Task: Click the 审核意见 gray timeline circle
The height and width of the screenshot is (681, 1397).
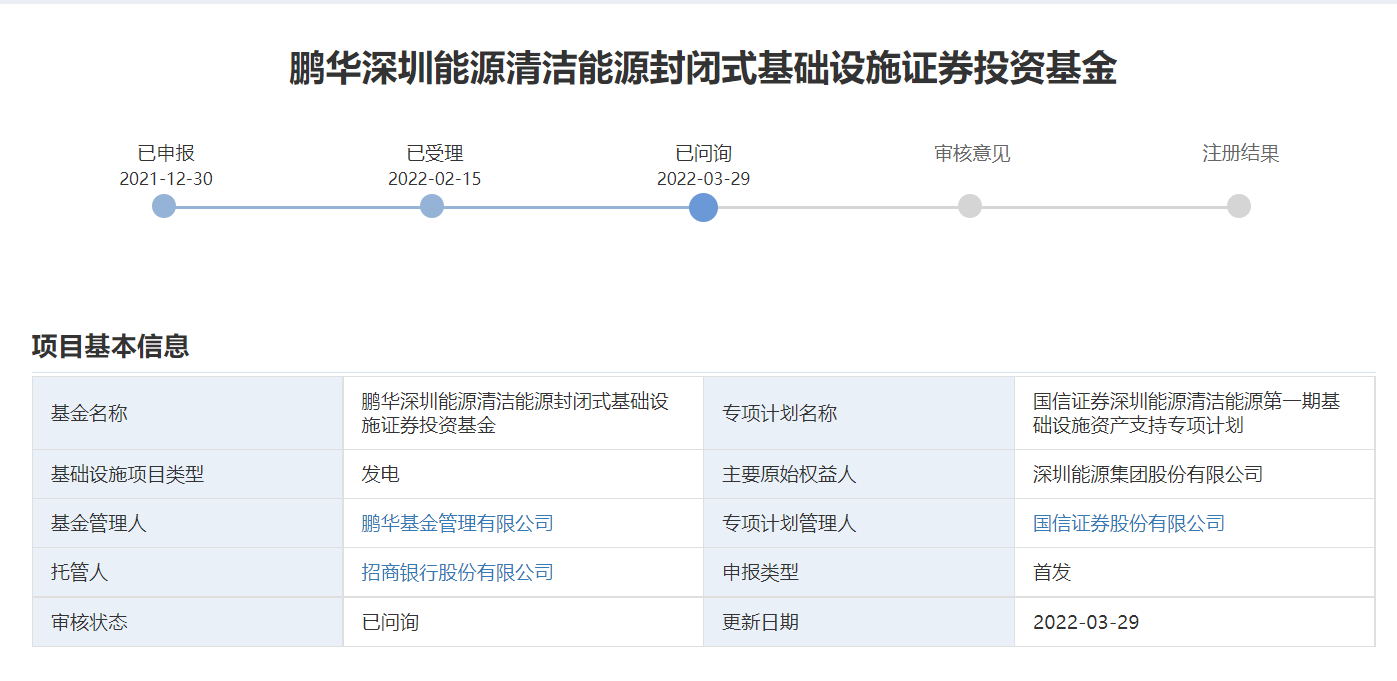Action: (x=970, y=206)
